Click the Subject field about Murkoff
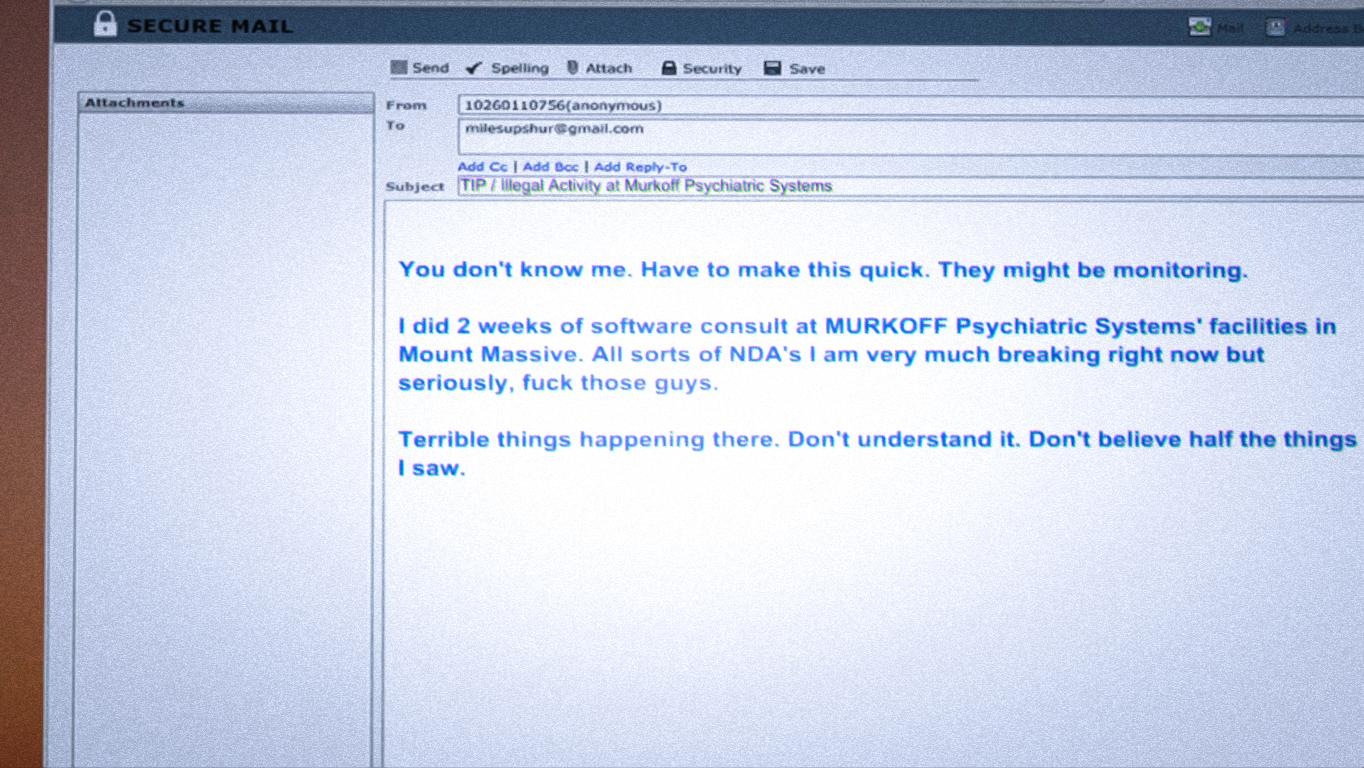Screen dimensions: 1364x768 click(911, 186)
